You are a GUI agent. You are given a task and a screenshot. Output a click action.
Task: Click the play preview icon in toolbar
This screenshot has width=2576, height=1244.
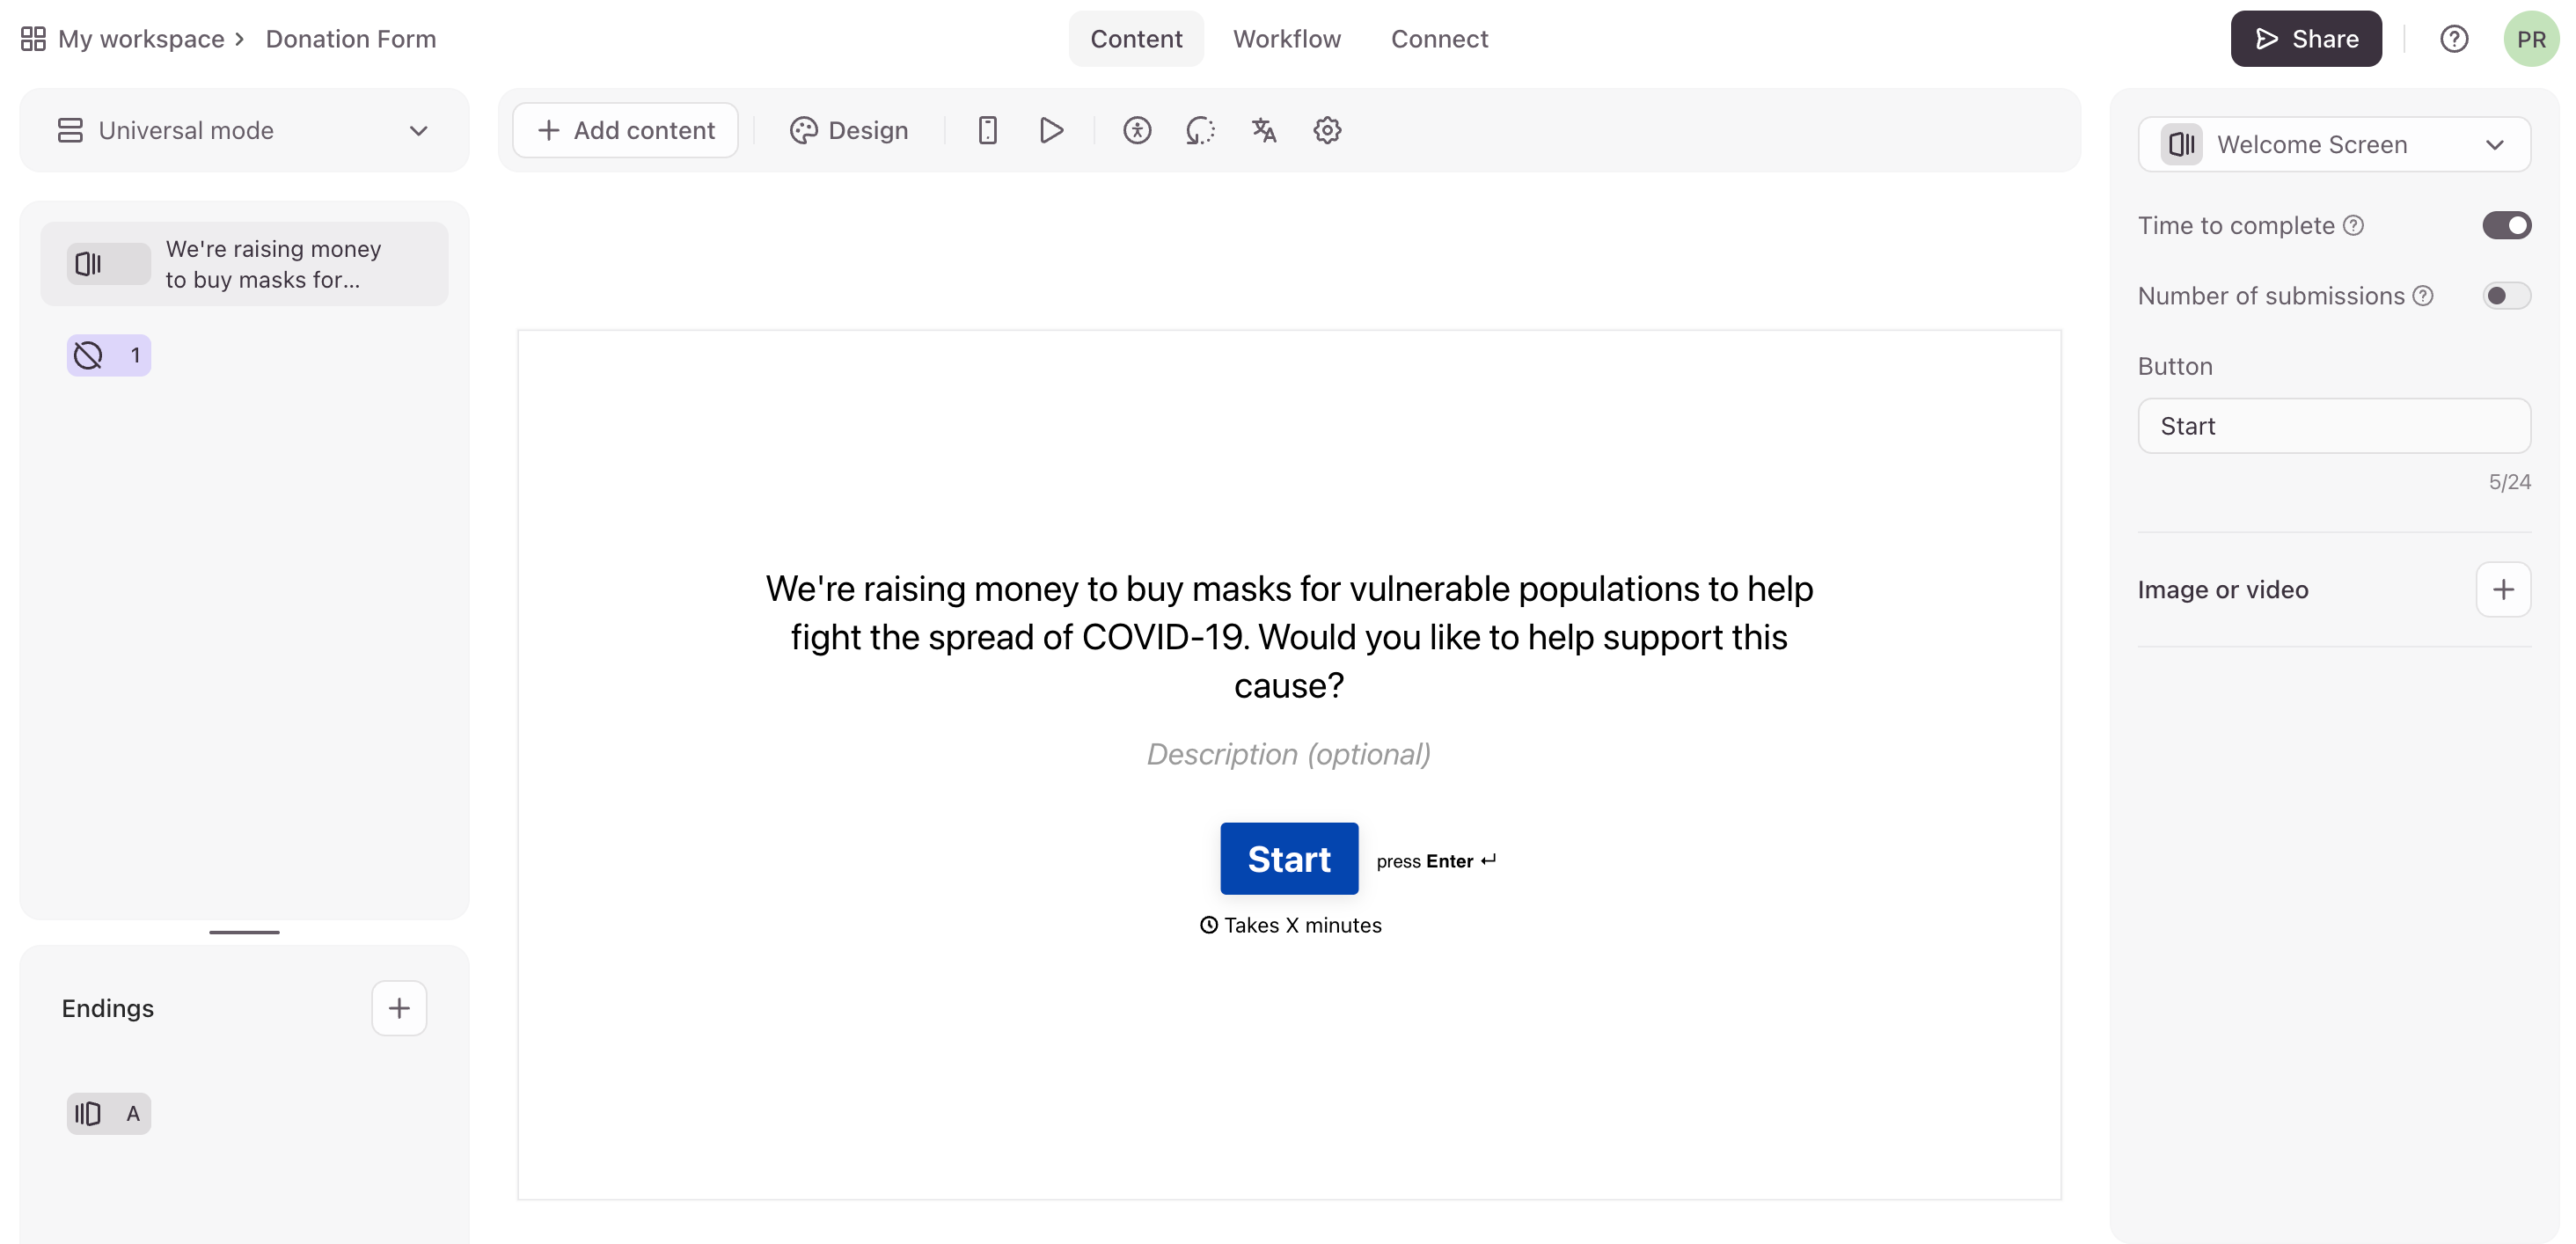(1051, 130)
